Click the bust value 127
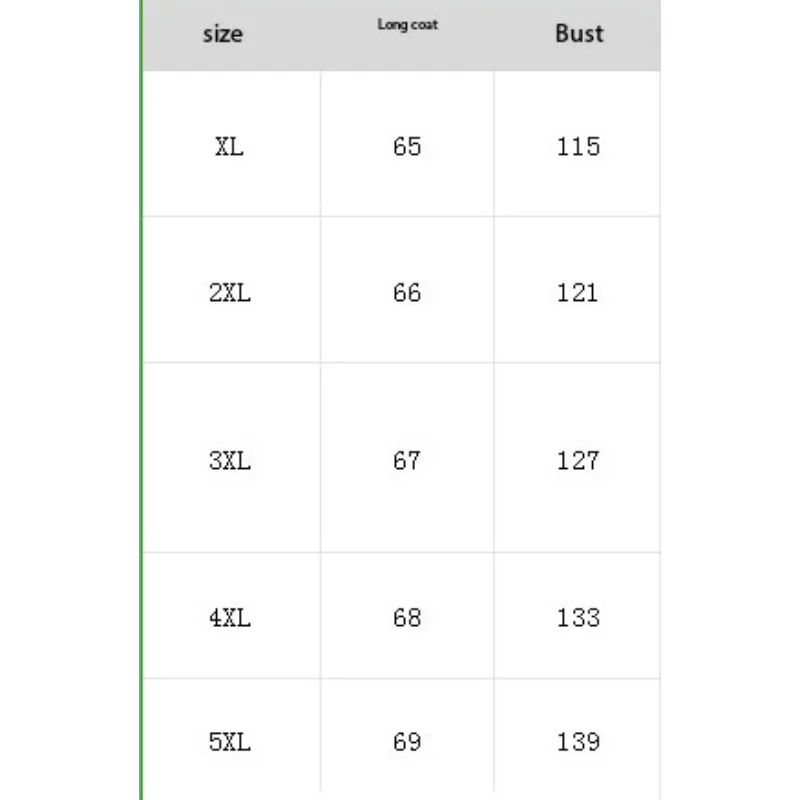The width and height of the screenshot is (800, 800). tap(578, 461)
